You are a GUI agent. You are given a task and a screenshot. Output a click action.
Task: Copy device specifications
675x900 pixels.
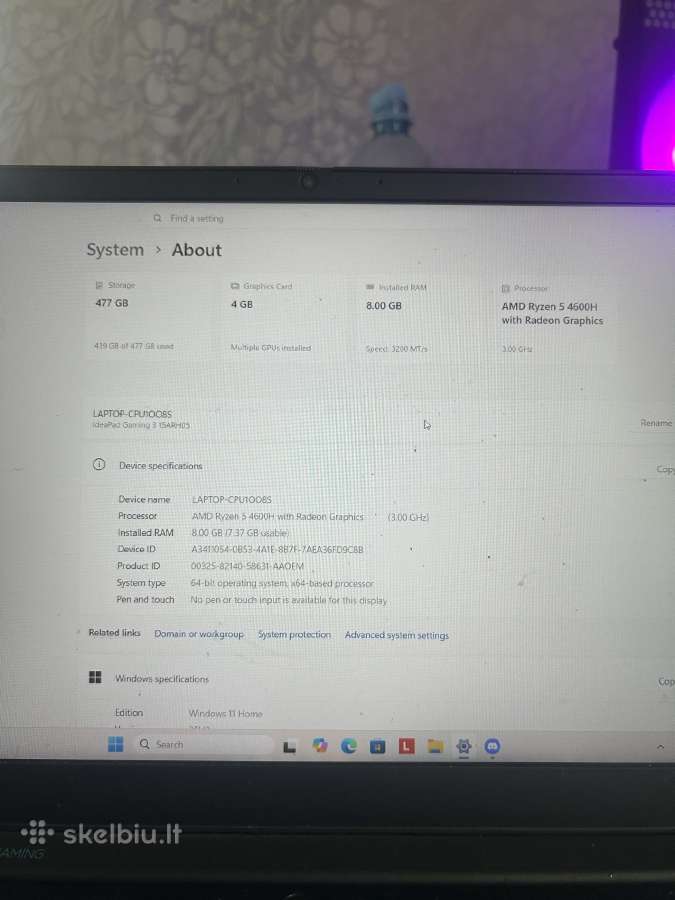click(665, 469)
